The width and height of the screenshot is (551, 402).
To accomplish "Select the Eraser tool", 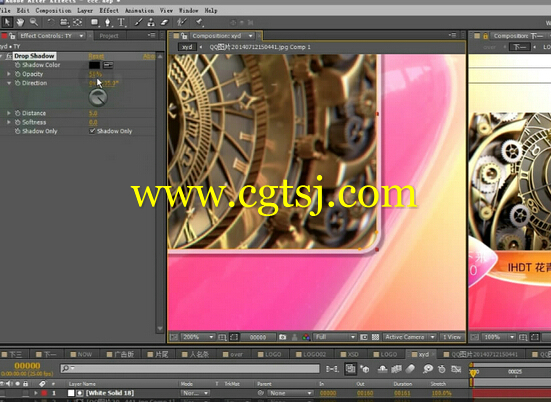I will [164, 22].
